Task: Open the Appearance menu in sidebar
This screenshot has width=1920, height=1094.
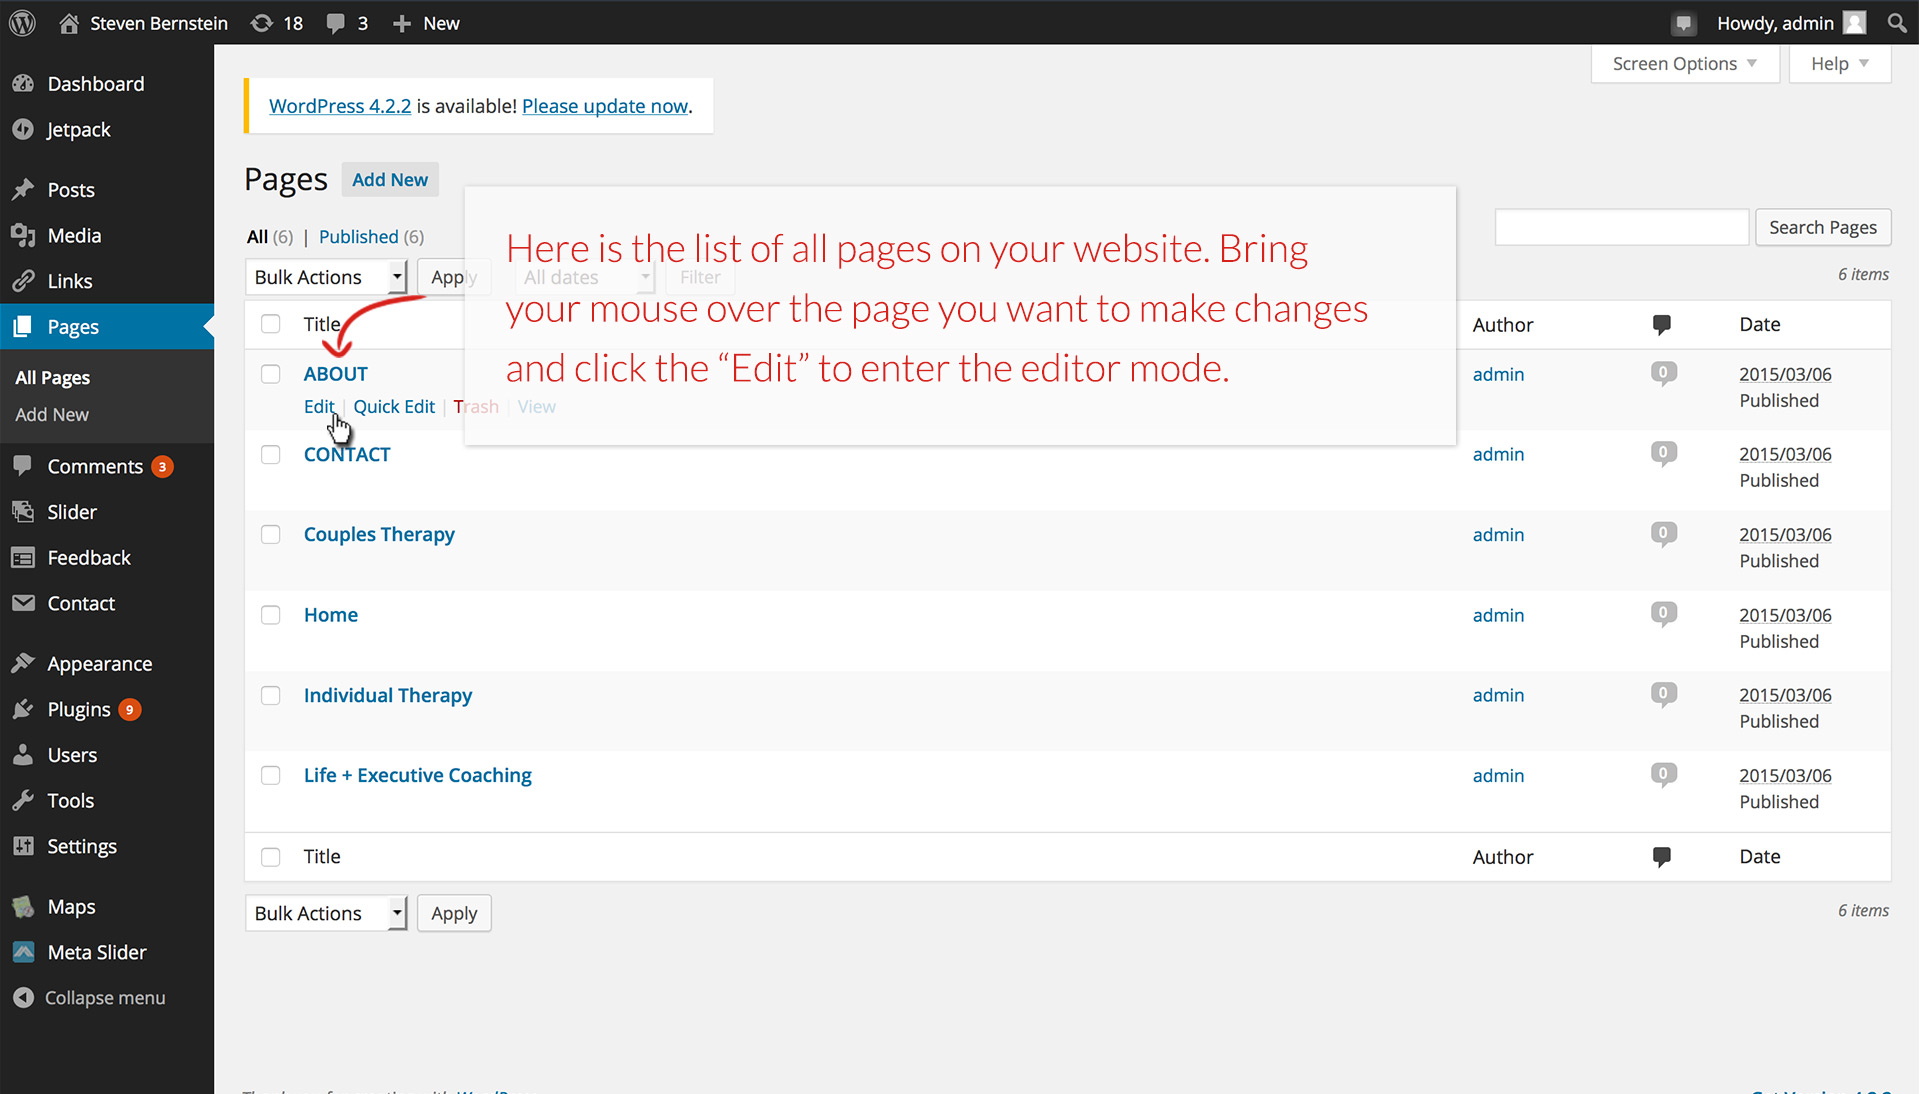Action: click(99, 664)
